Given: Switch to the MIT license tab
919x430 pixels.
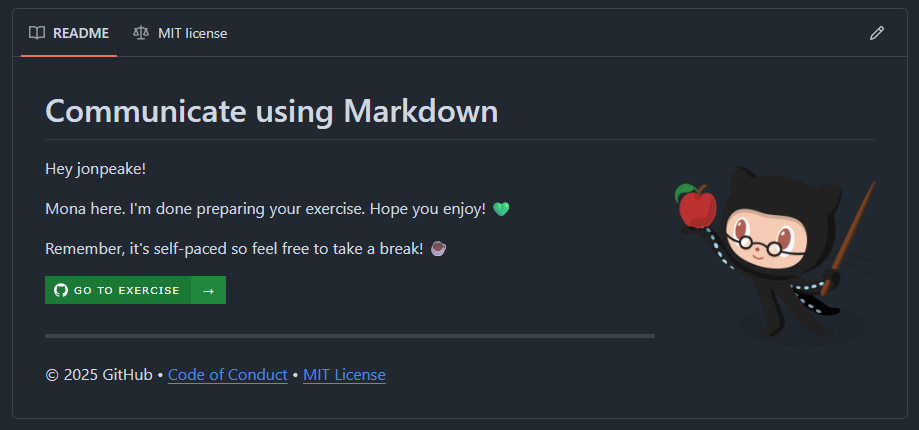Looking at the screenshot, I should pyautogui.click(x=180, y=33).
